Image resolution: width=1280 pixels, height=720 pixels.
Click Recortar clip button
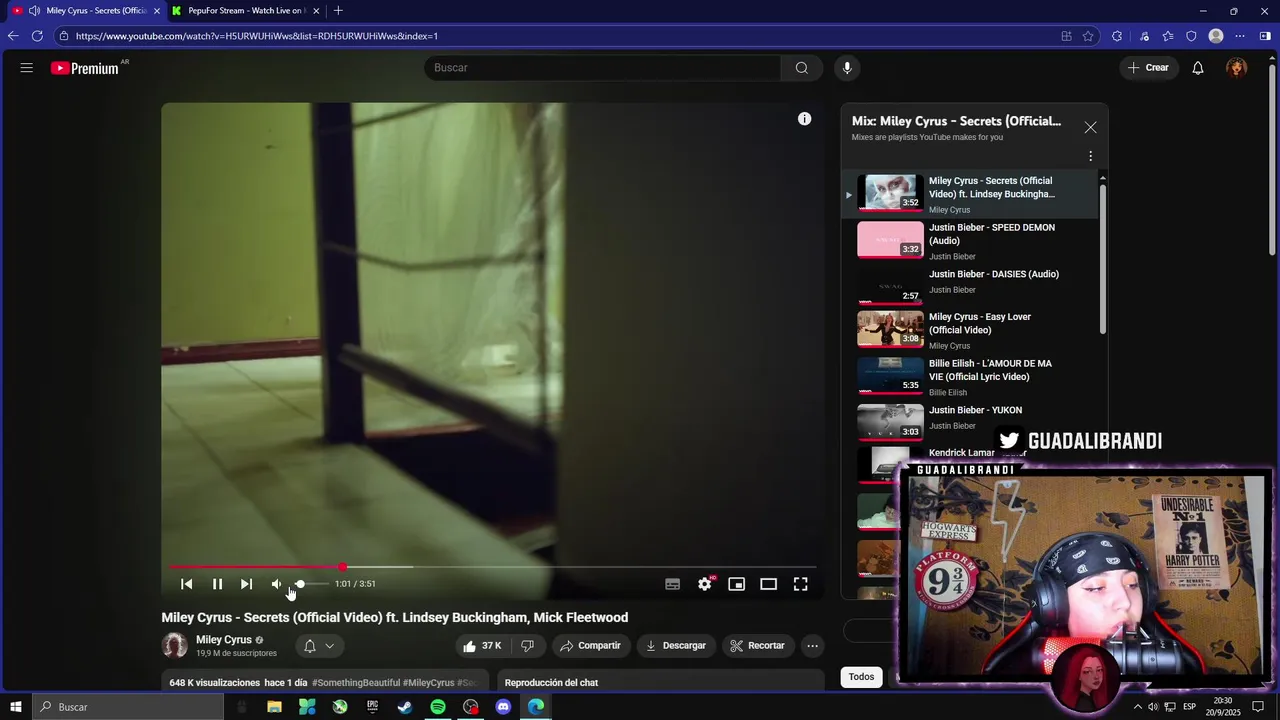(757, 646)
